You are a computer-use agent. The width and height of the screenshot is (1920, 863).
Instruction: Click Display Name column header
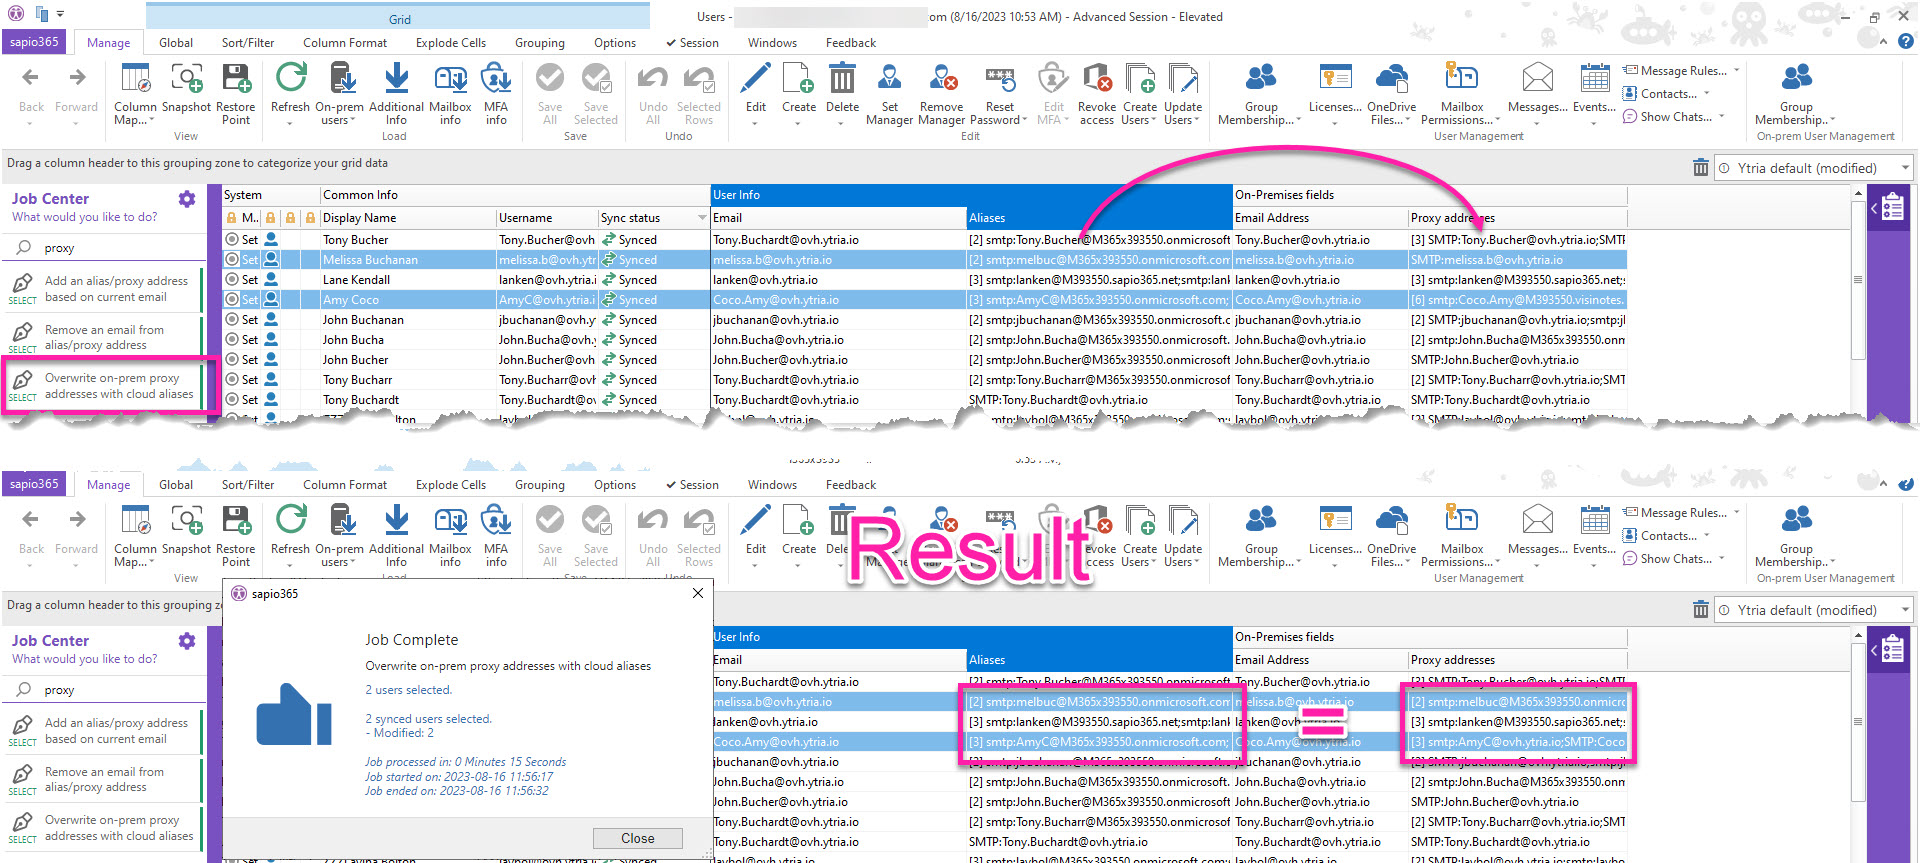click(x=408, y=218)
